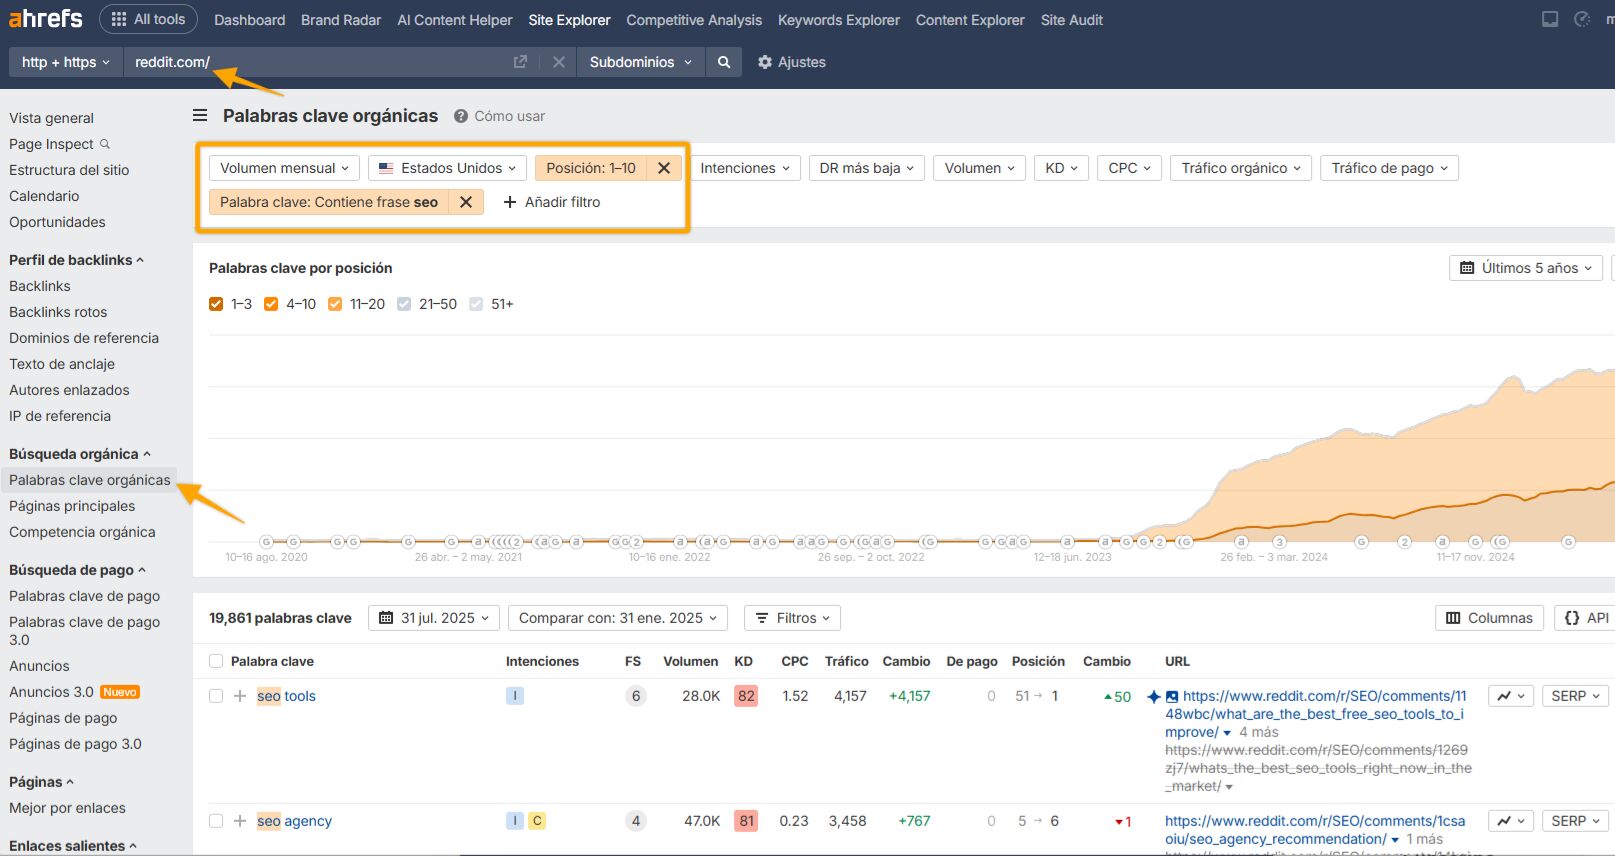Open the All tools grid menu
1615x856 pixels.
(x=148, y=19)
